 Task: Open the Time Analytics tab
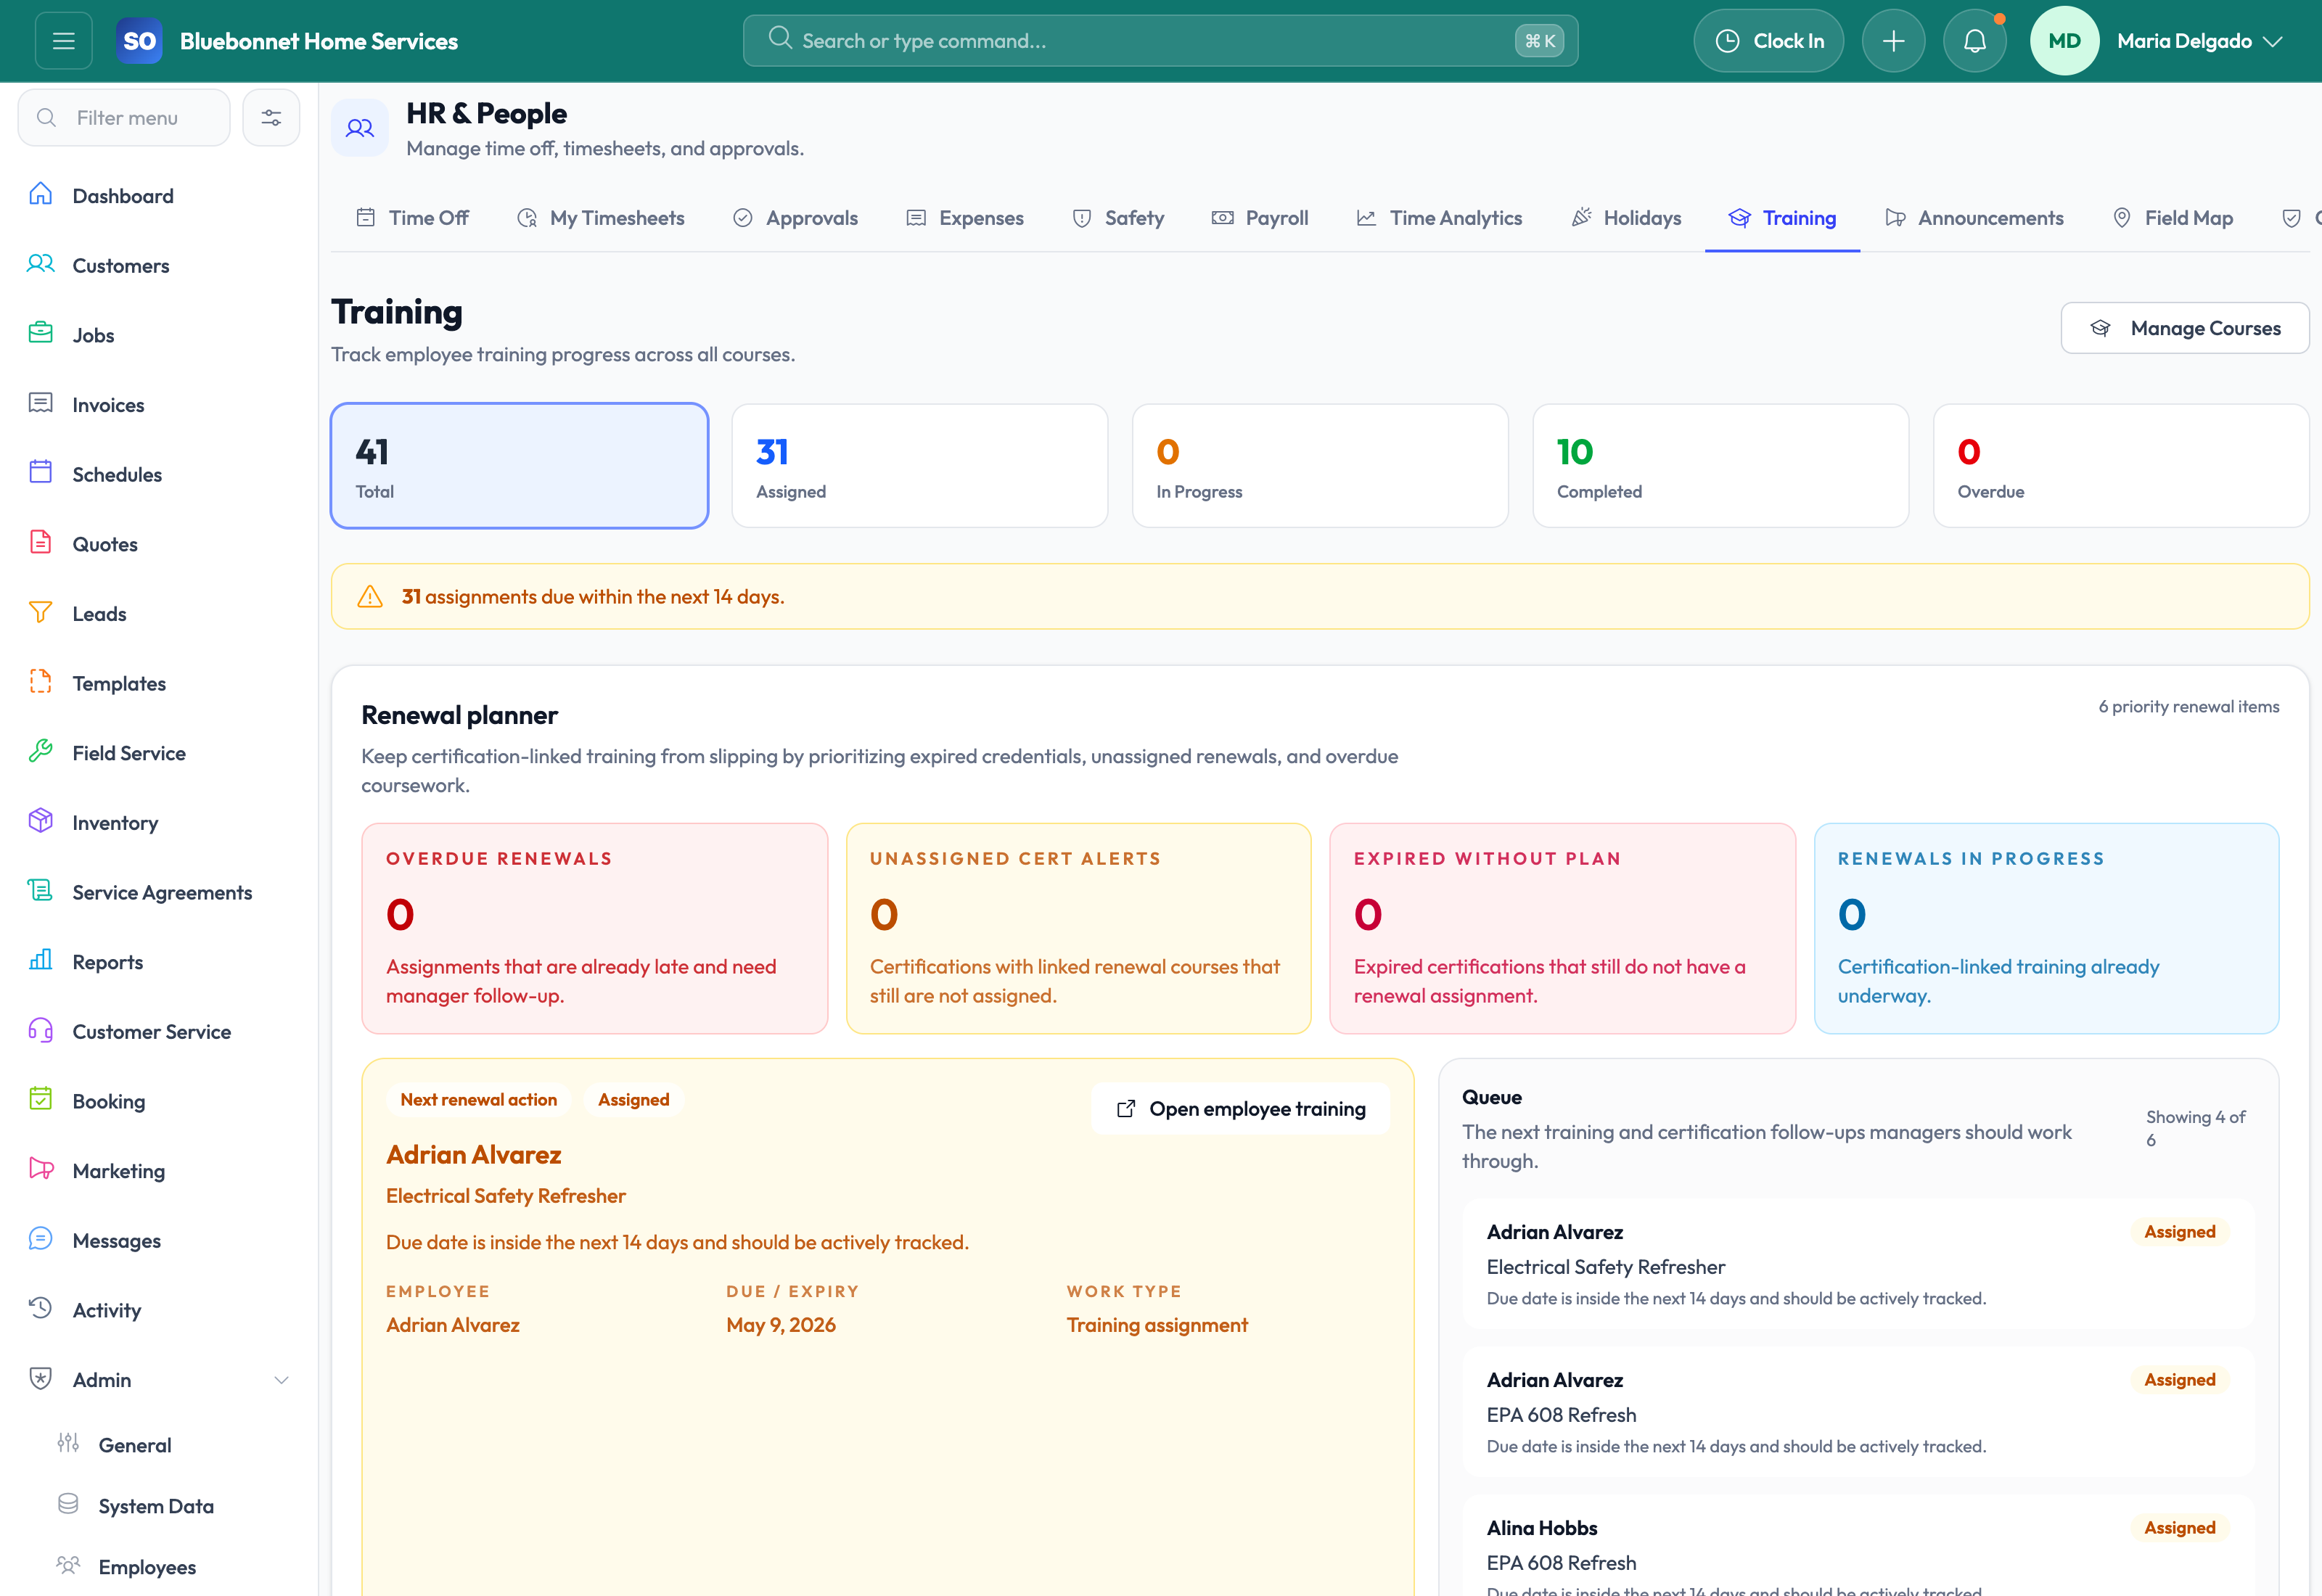coord(1440,218)
